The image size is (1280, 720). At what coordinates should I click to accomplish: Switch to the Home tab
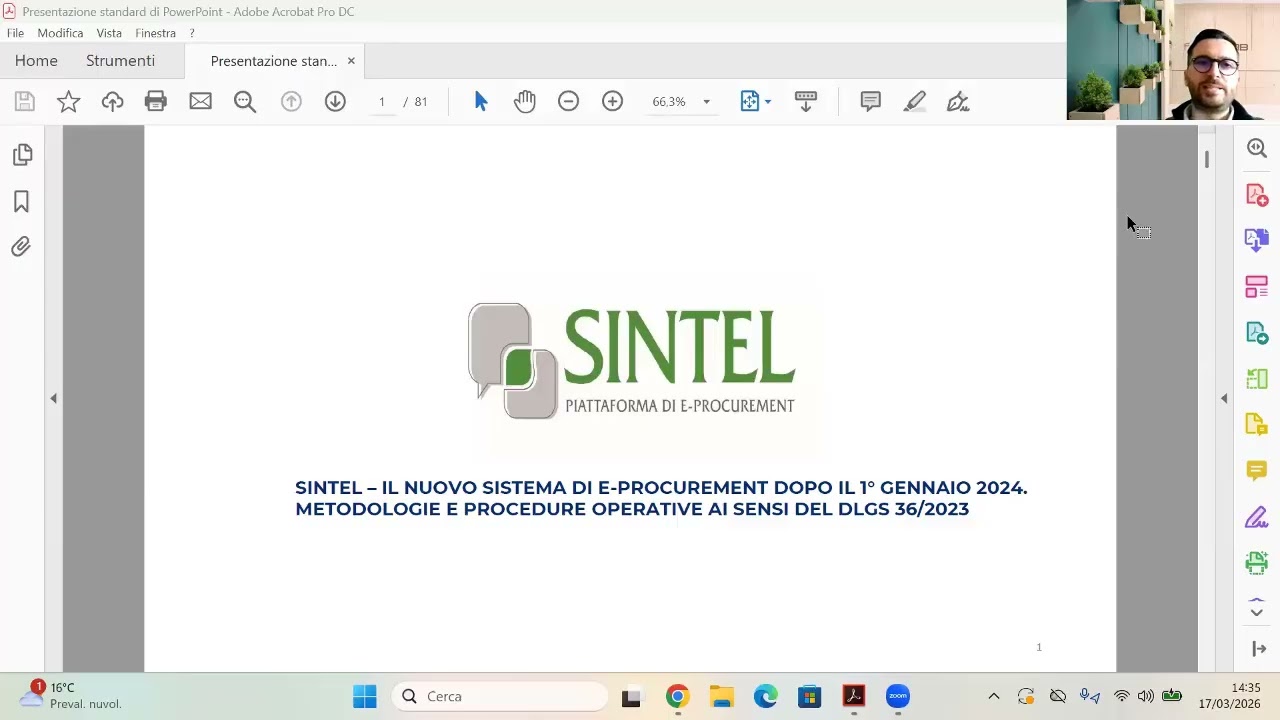(36, 61)
